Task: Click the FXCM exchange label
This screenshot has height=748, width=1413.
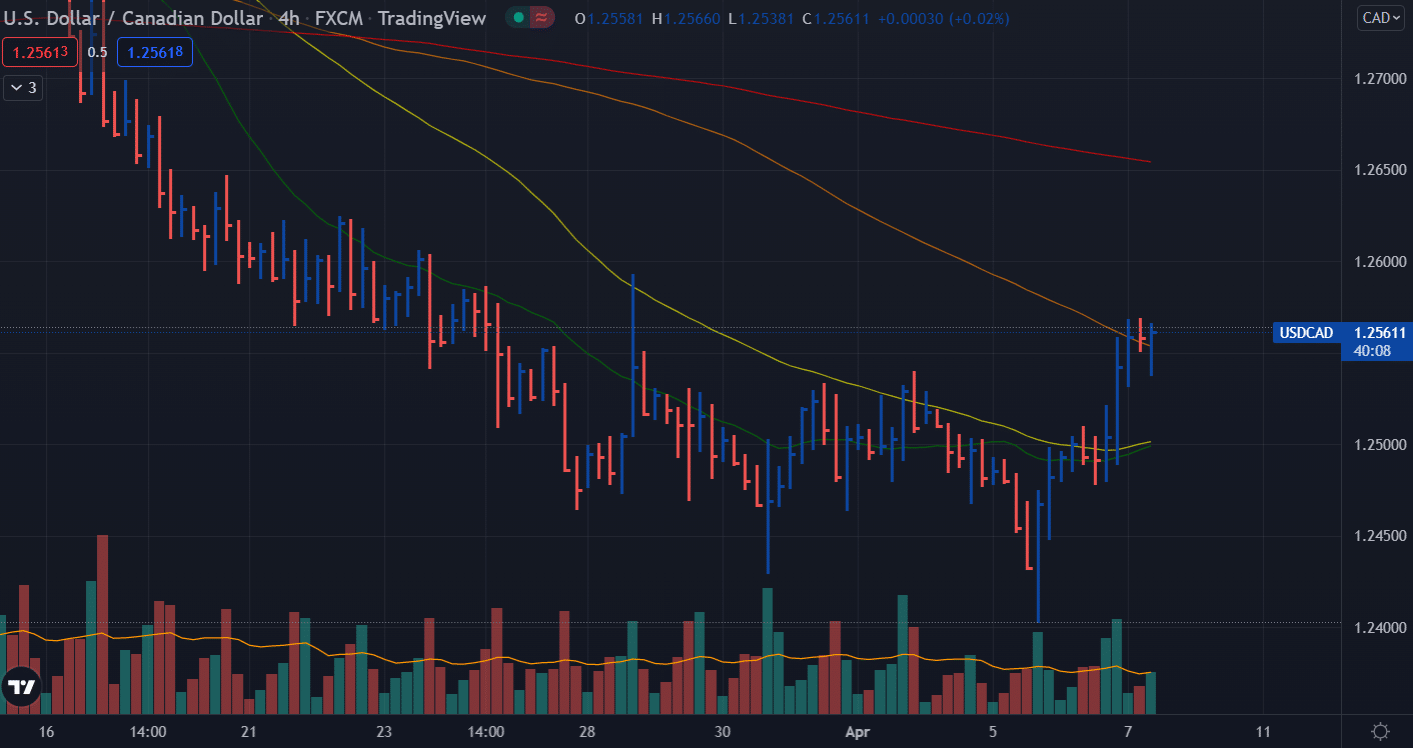Action: click(340, 18)
